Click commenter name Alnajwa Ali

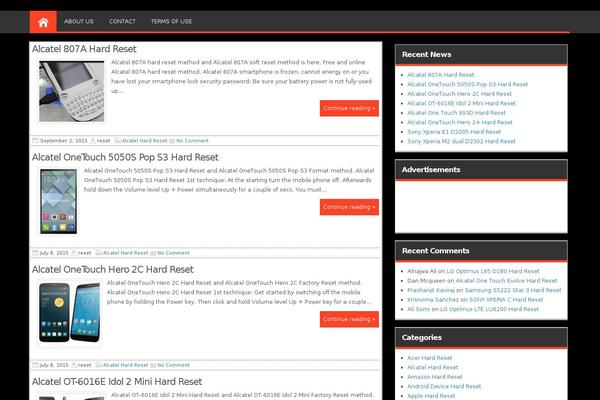pyautogui.click(x=422, y=271)
